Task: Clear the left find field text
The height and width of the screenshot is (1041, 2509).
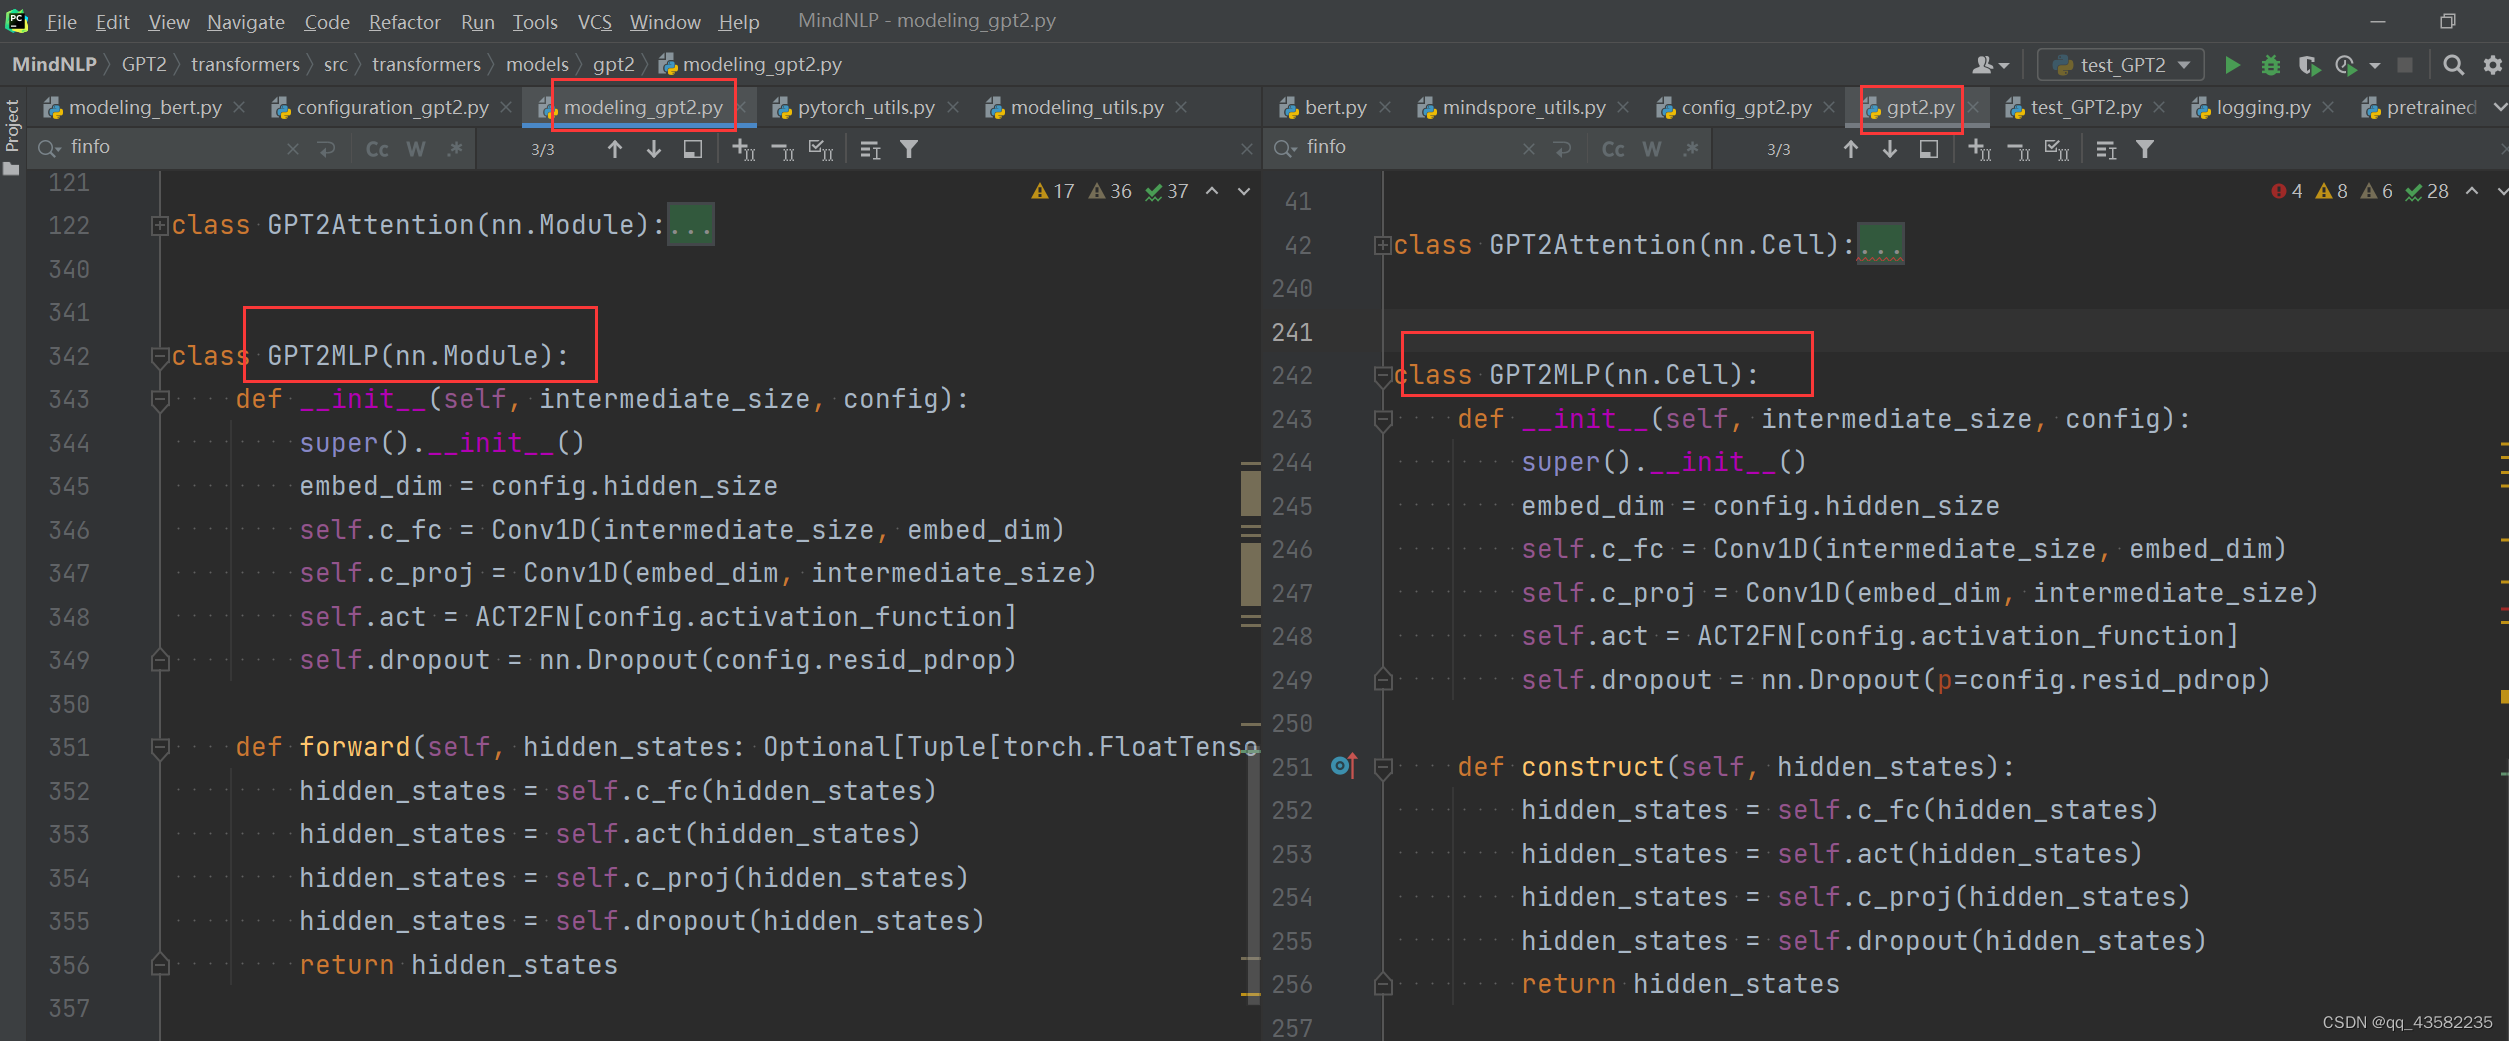Action: (x=293, y=149)
